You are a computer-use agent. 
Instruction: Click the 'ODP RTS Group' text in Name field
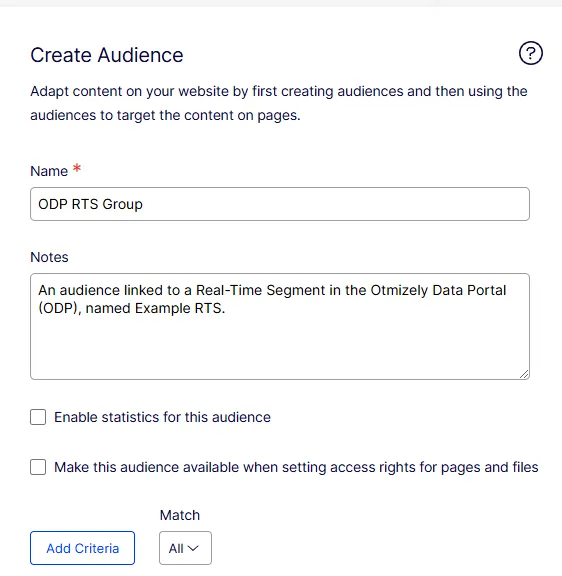pos(90,204)
